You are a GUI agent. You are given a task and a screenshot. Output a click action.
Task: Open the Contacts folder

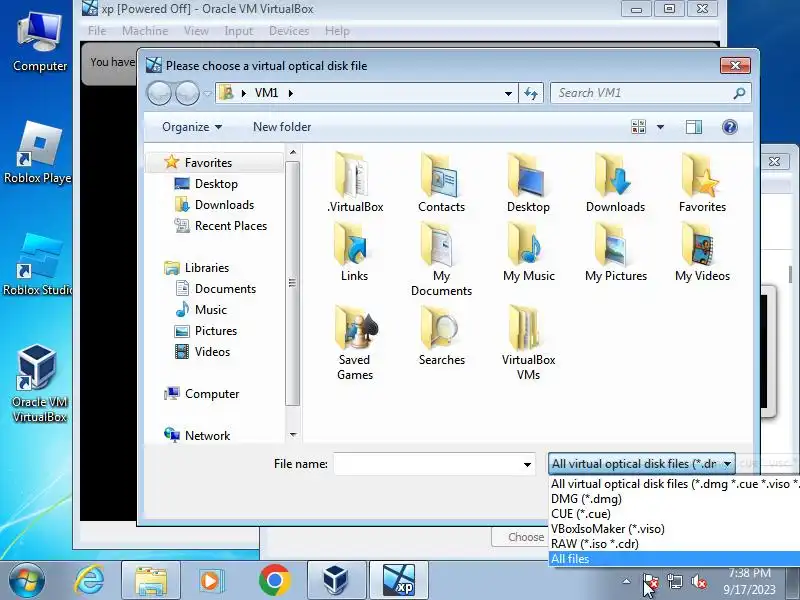tap(441, 183)
